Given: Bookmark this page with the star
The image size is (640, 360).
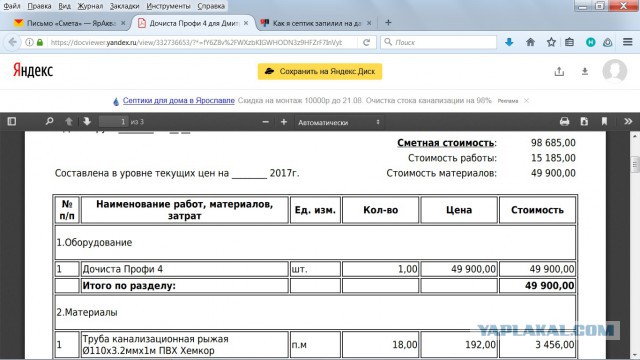Looking at the screenshot, I should [x=551, y=42].
